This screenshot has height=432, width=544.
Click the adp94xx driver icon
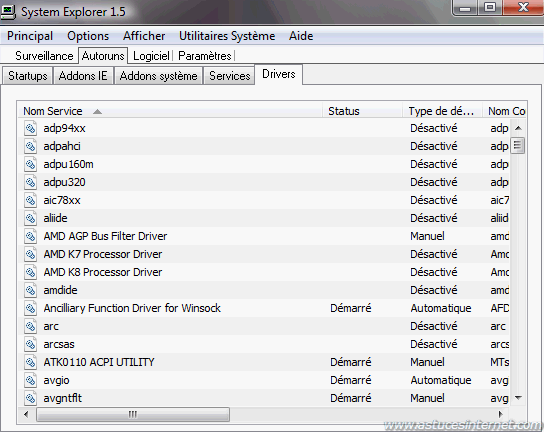pyautogui.click(x=31, y=128)
